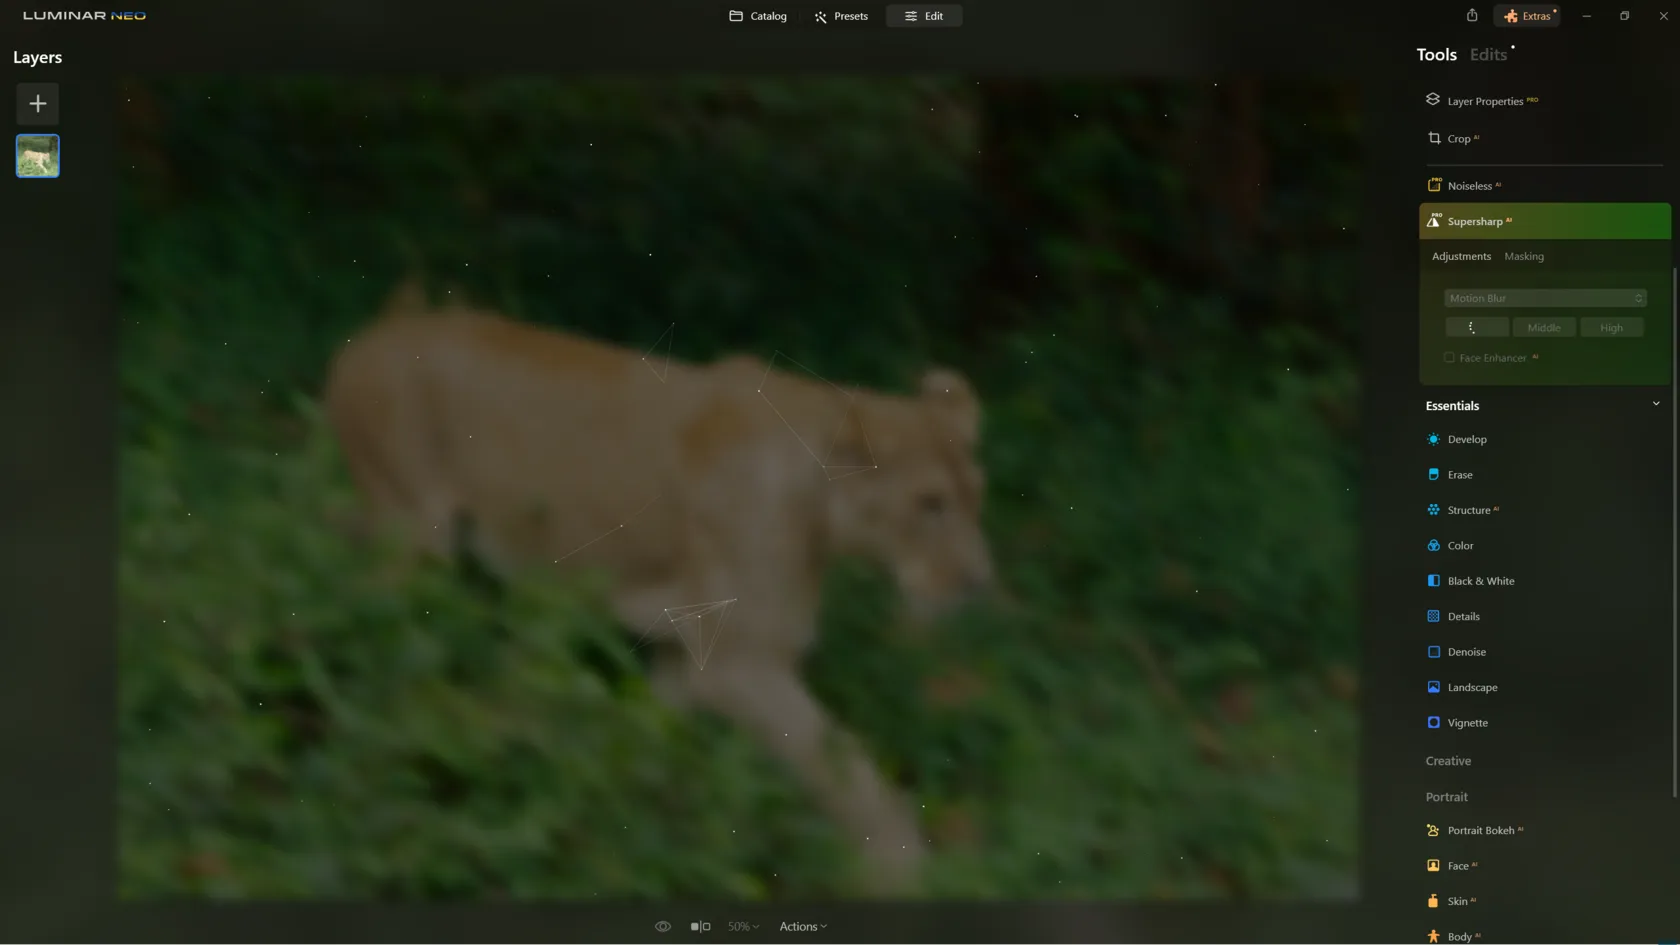Open the Actions menu
This screenshot has width=1680, height=945.
[x=802, y=927]
